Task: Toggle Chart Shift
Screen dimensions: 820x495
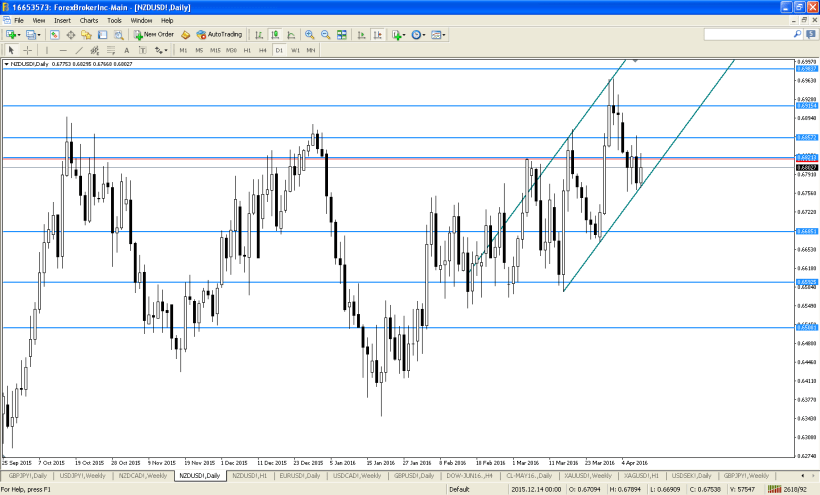Action: 378,34
